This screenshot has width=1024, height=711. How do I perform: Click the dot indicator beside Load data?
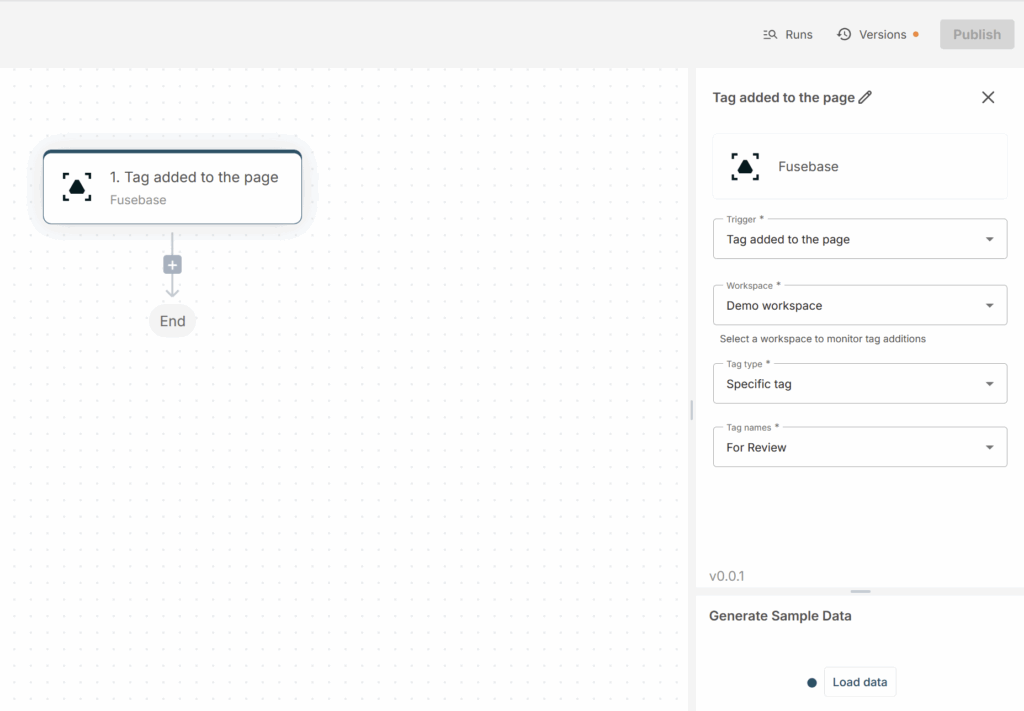point(812,683)
